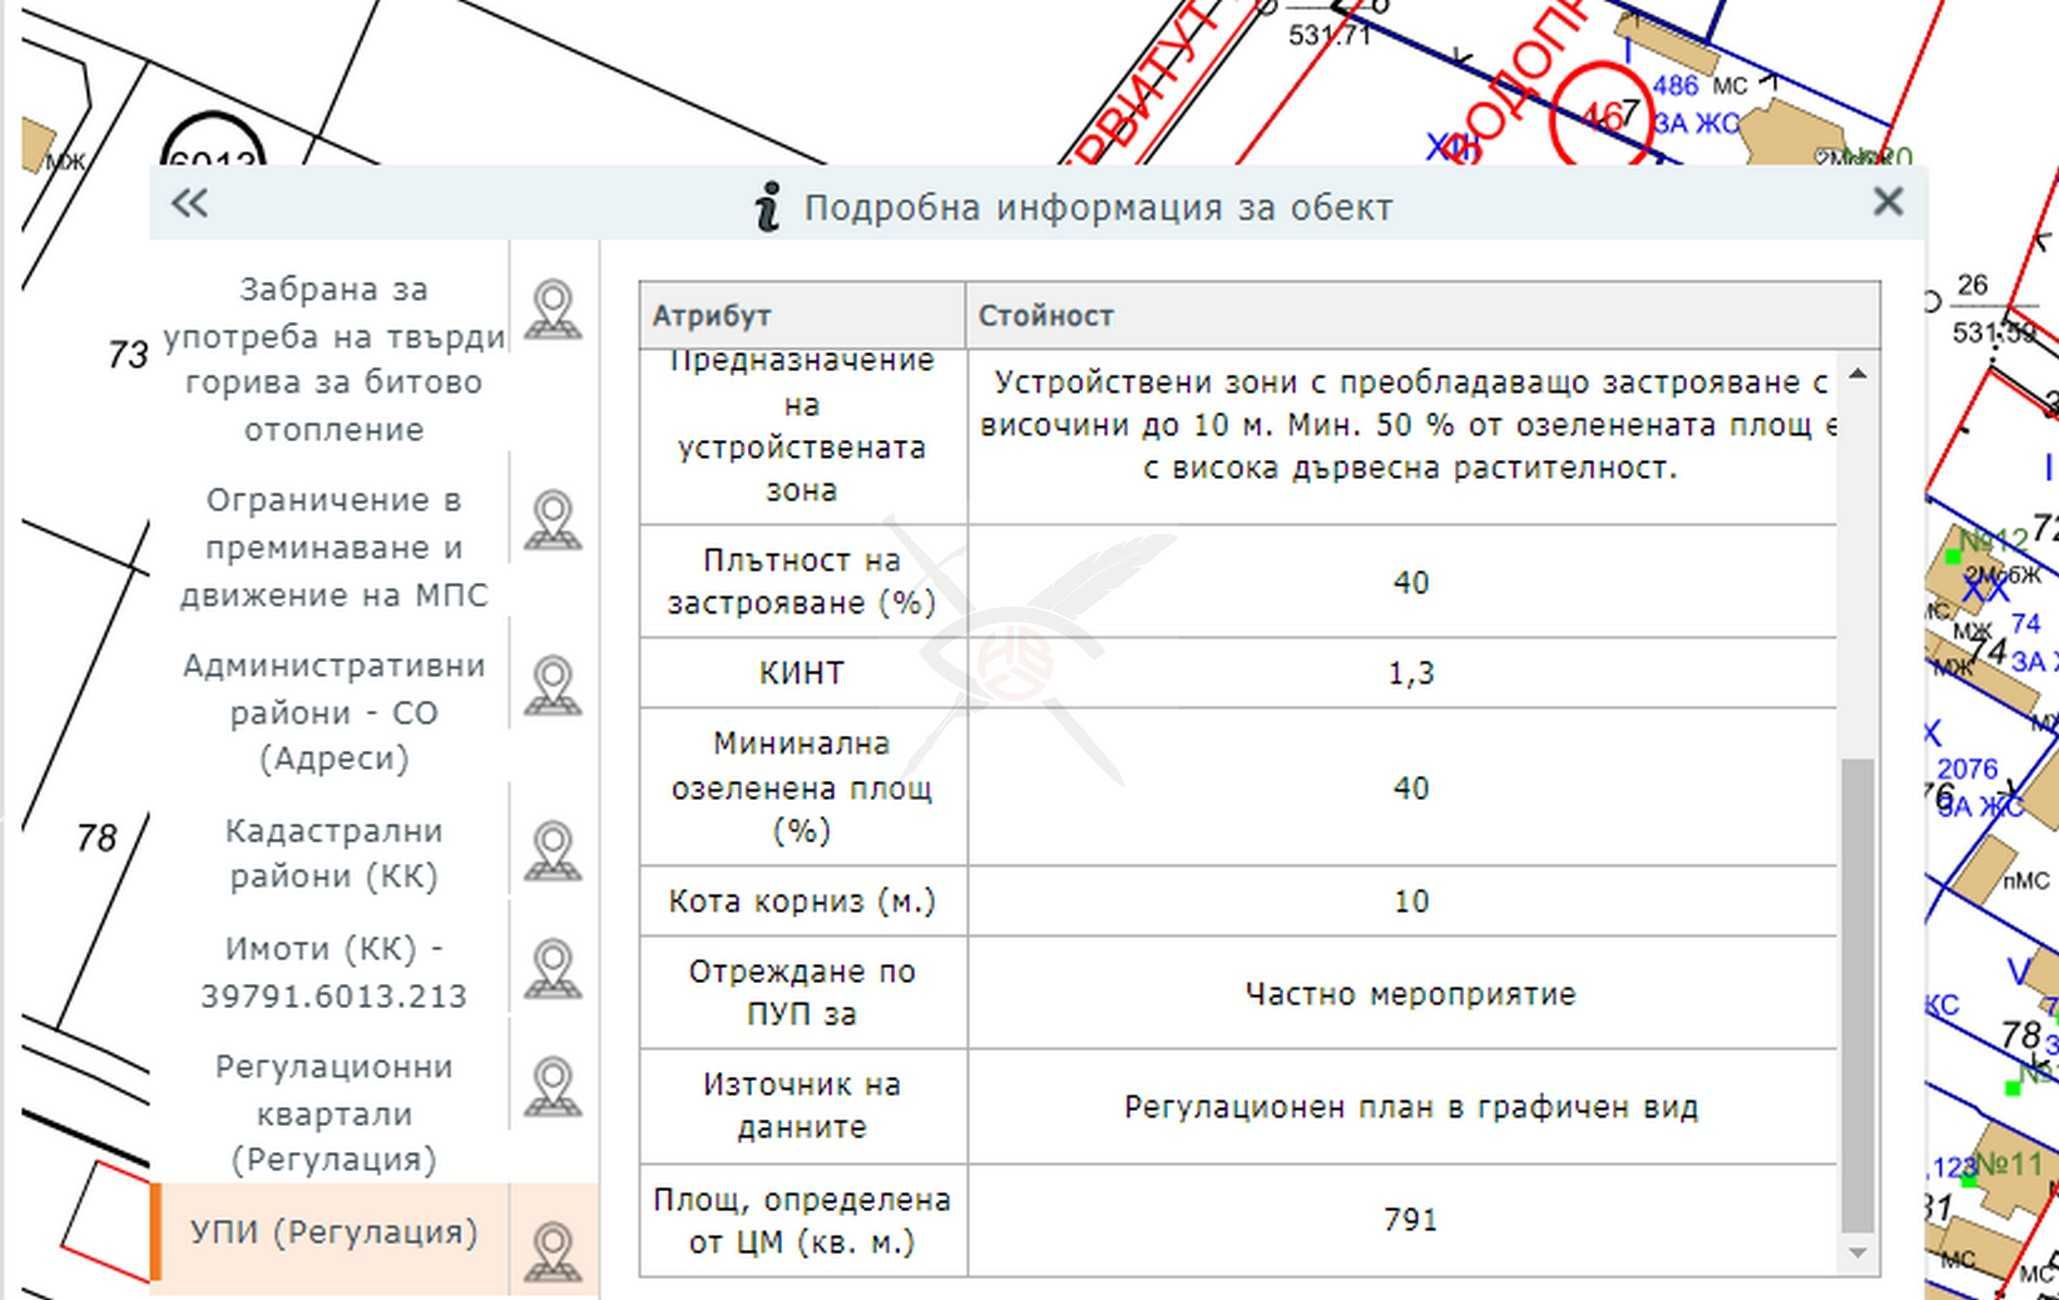Click the info icon in dialog title
The image size is (2059, 1300).
pos(767,207)
